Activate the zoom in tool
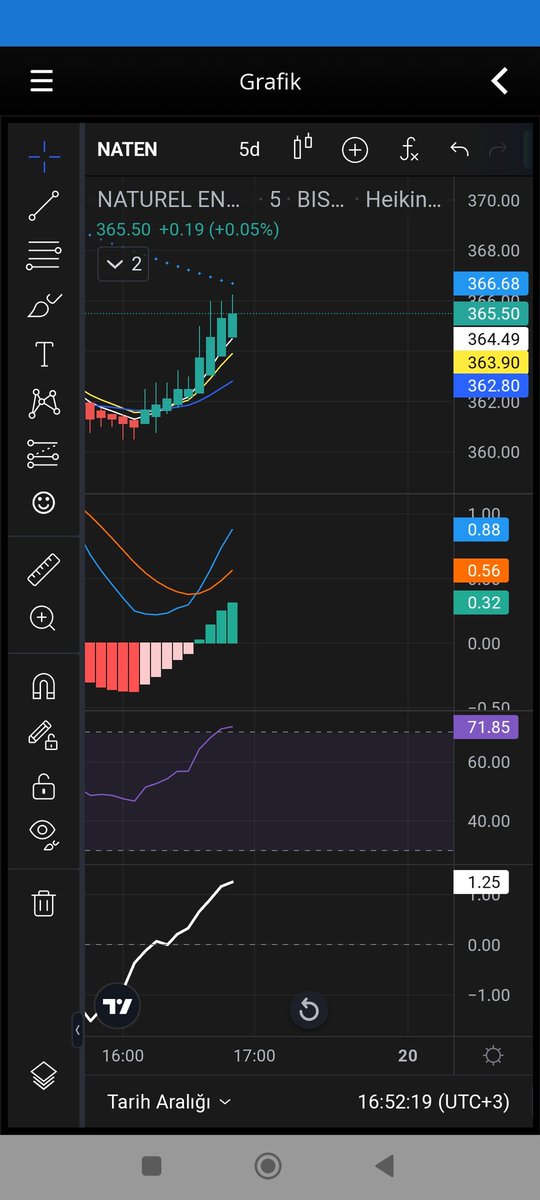The image size is (540, 1200). click(x=43, y=618)
